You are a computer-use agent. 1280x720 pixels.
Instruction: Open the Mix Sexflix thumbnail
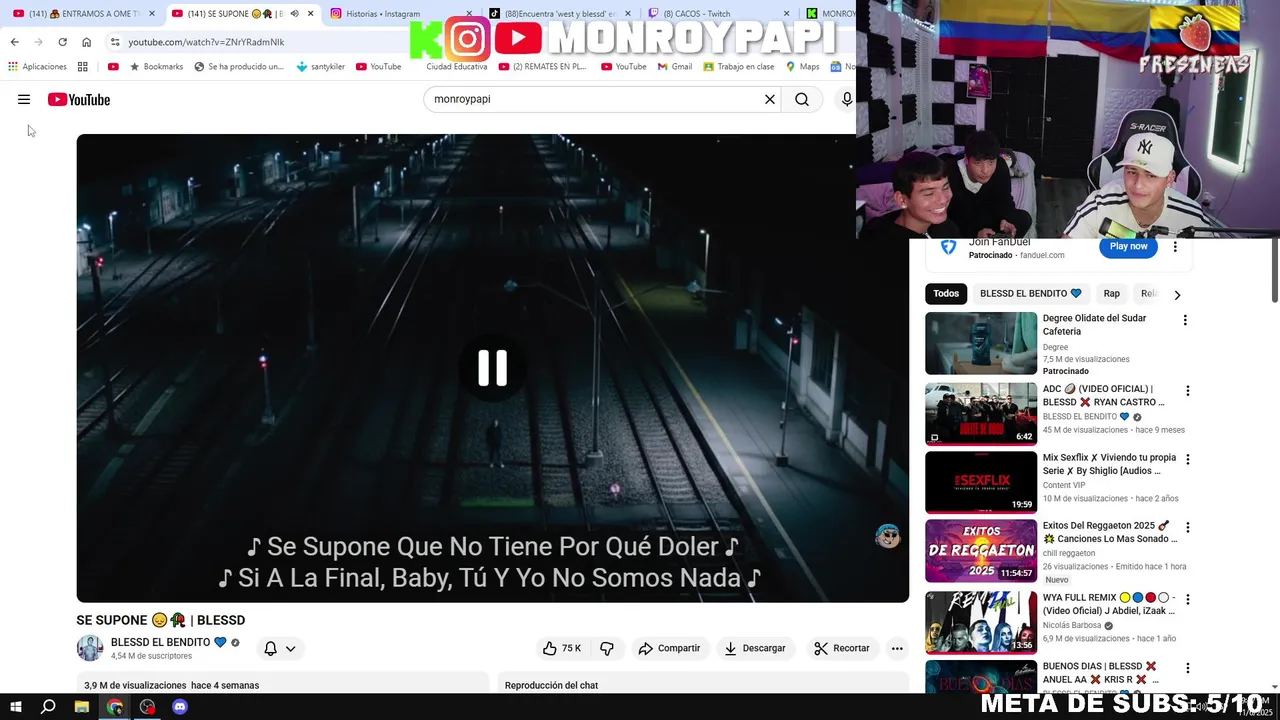981,482
